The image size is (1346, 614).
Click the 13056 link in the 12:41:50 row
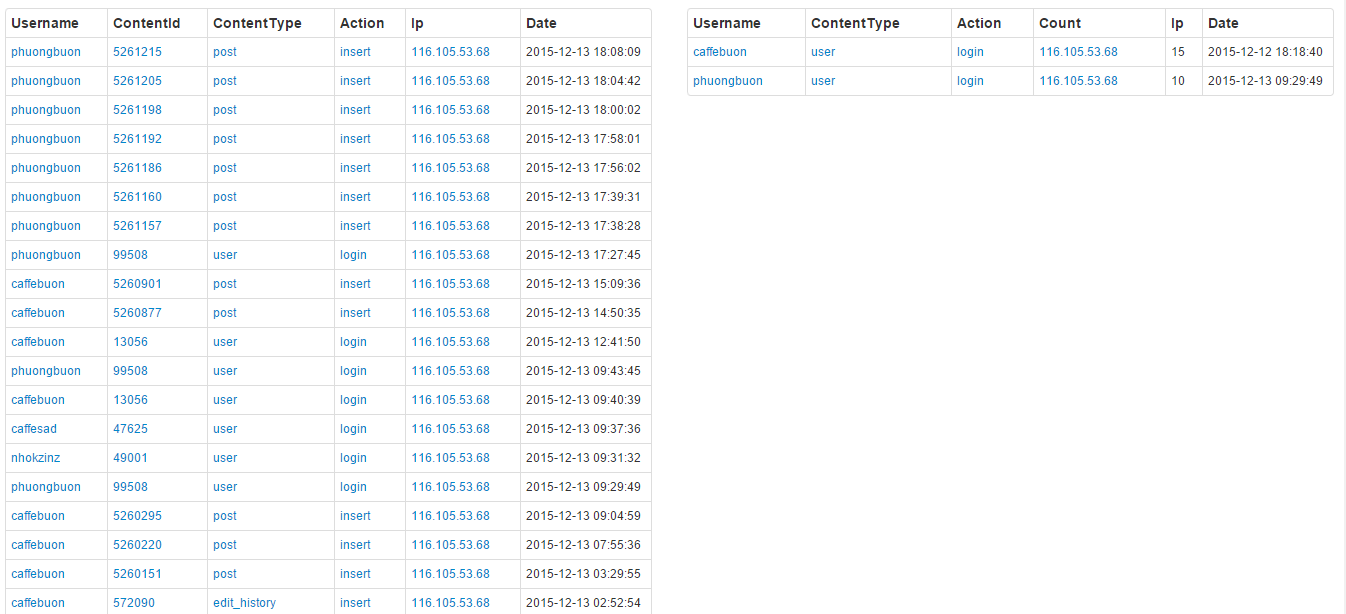(x=130, y=342)
